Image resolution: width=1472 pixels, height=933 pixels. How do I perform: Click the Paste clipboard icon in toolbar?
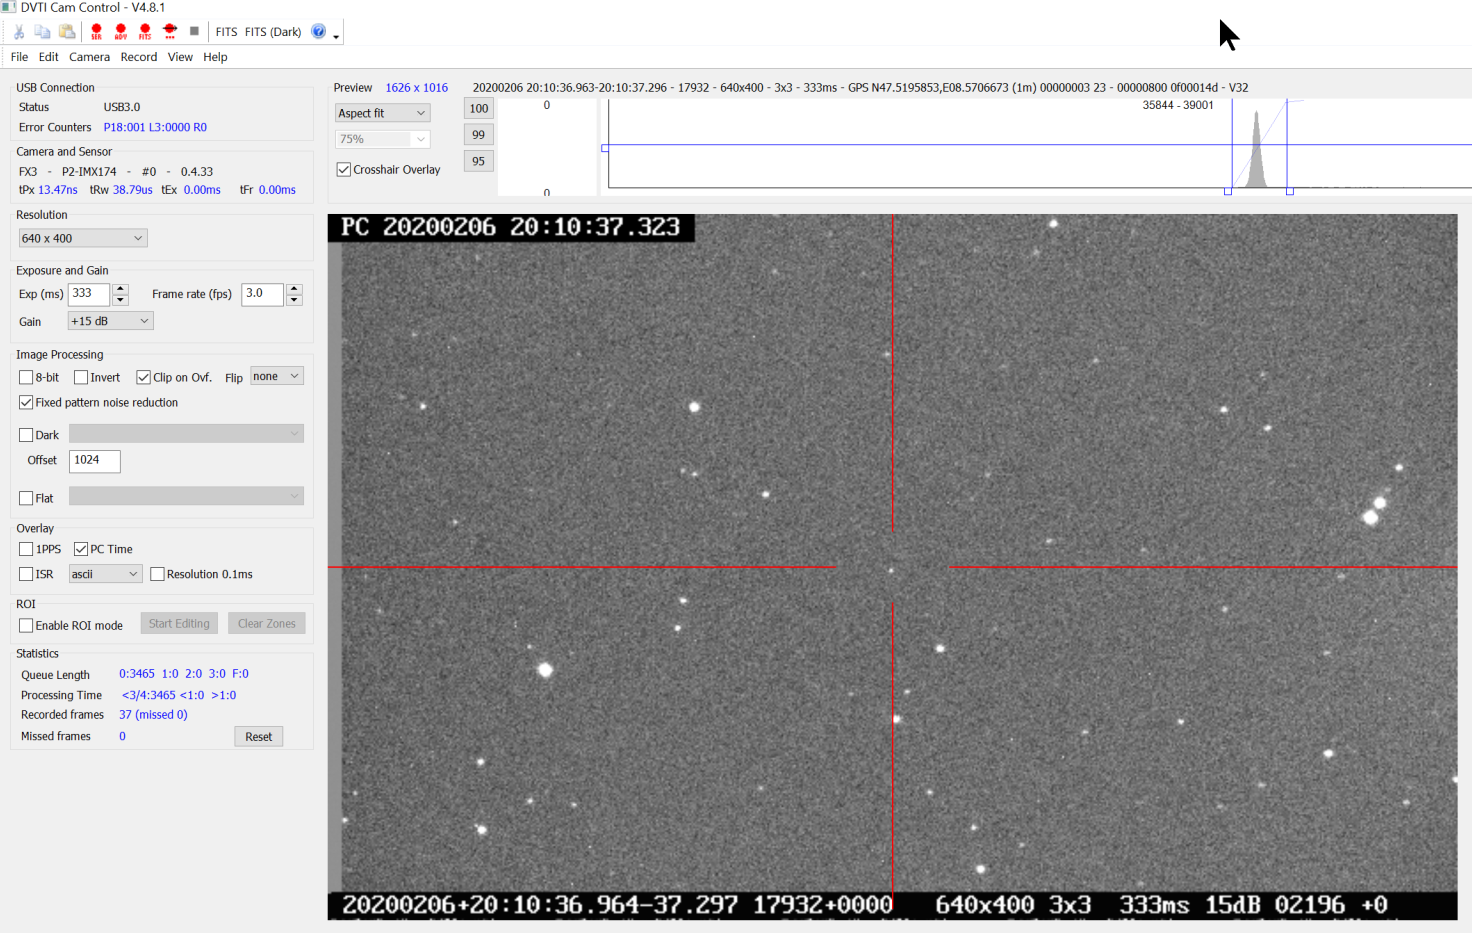click(67, 32)
